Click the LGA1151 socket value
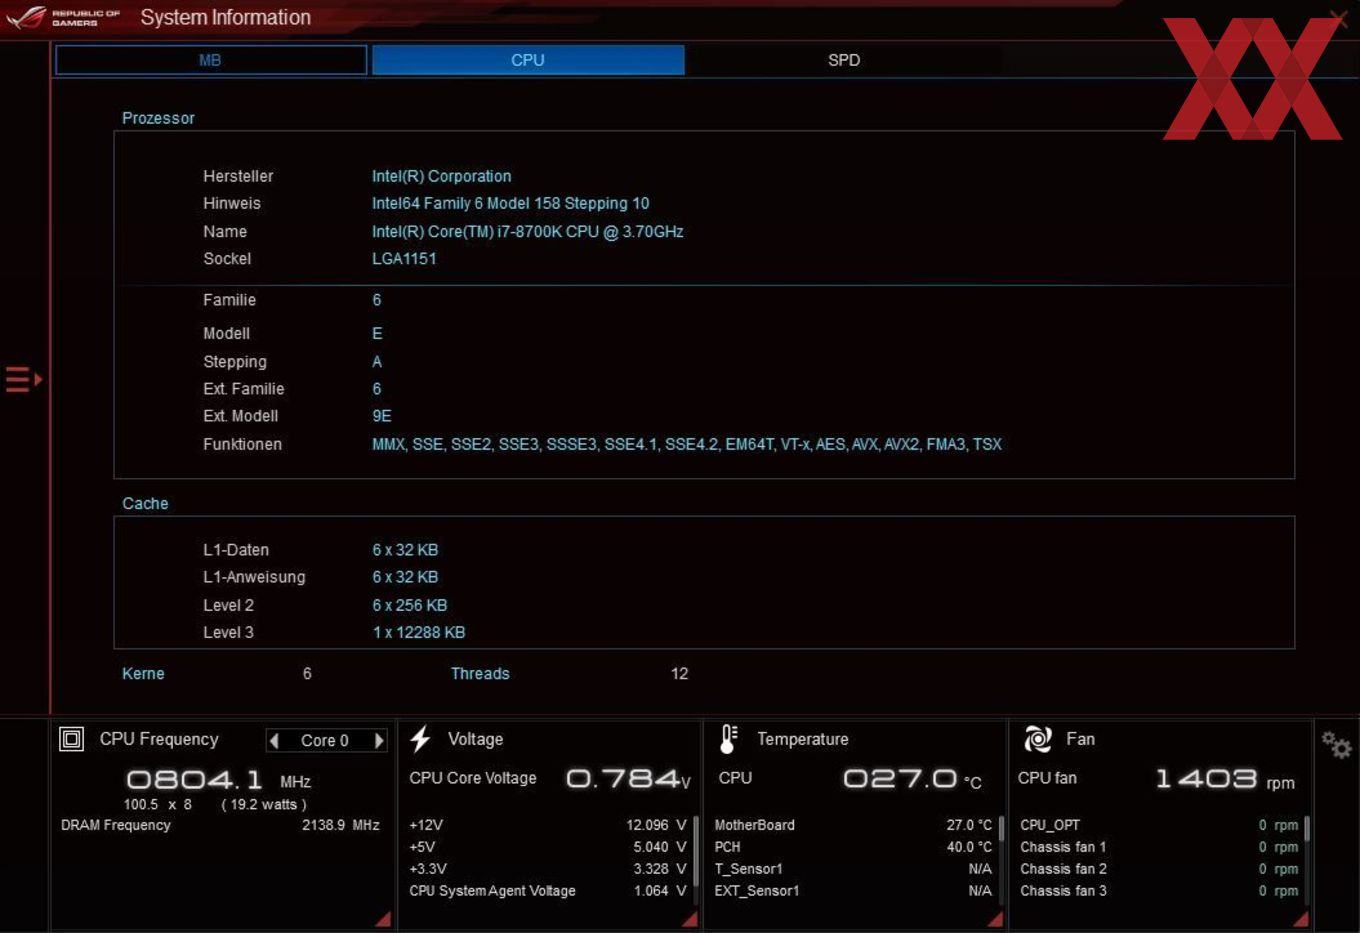Screen dimensions: 1360x933 (x=404, y=258)
